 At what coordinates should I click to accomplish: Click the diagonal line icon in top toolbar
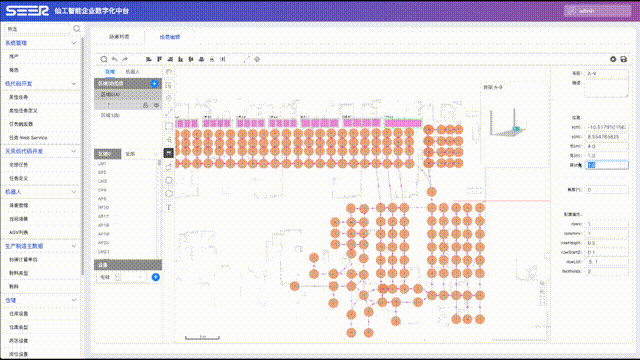pos(246,59)
